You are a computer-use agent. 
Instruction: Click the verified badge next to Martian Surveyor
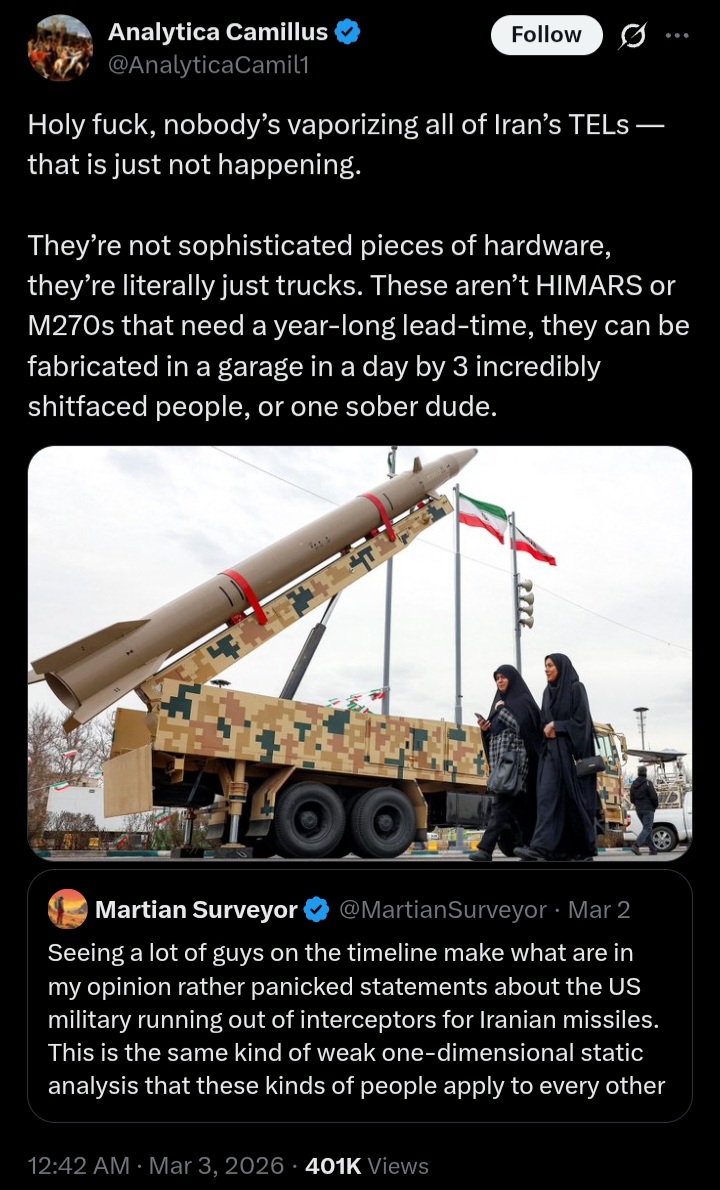[x=316, y=909]
